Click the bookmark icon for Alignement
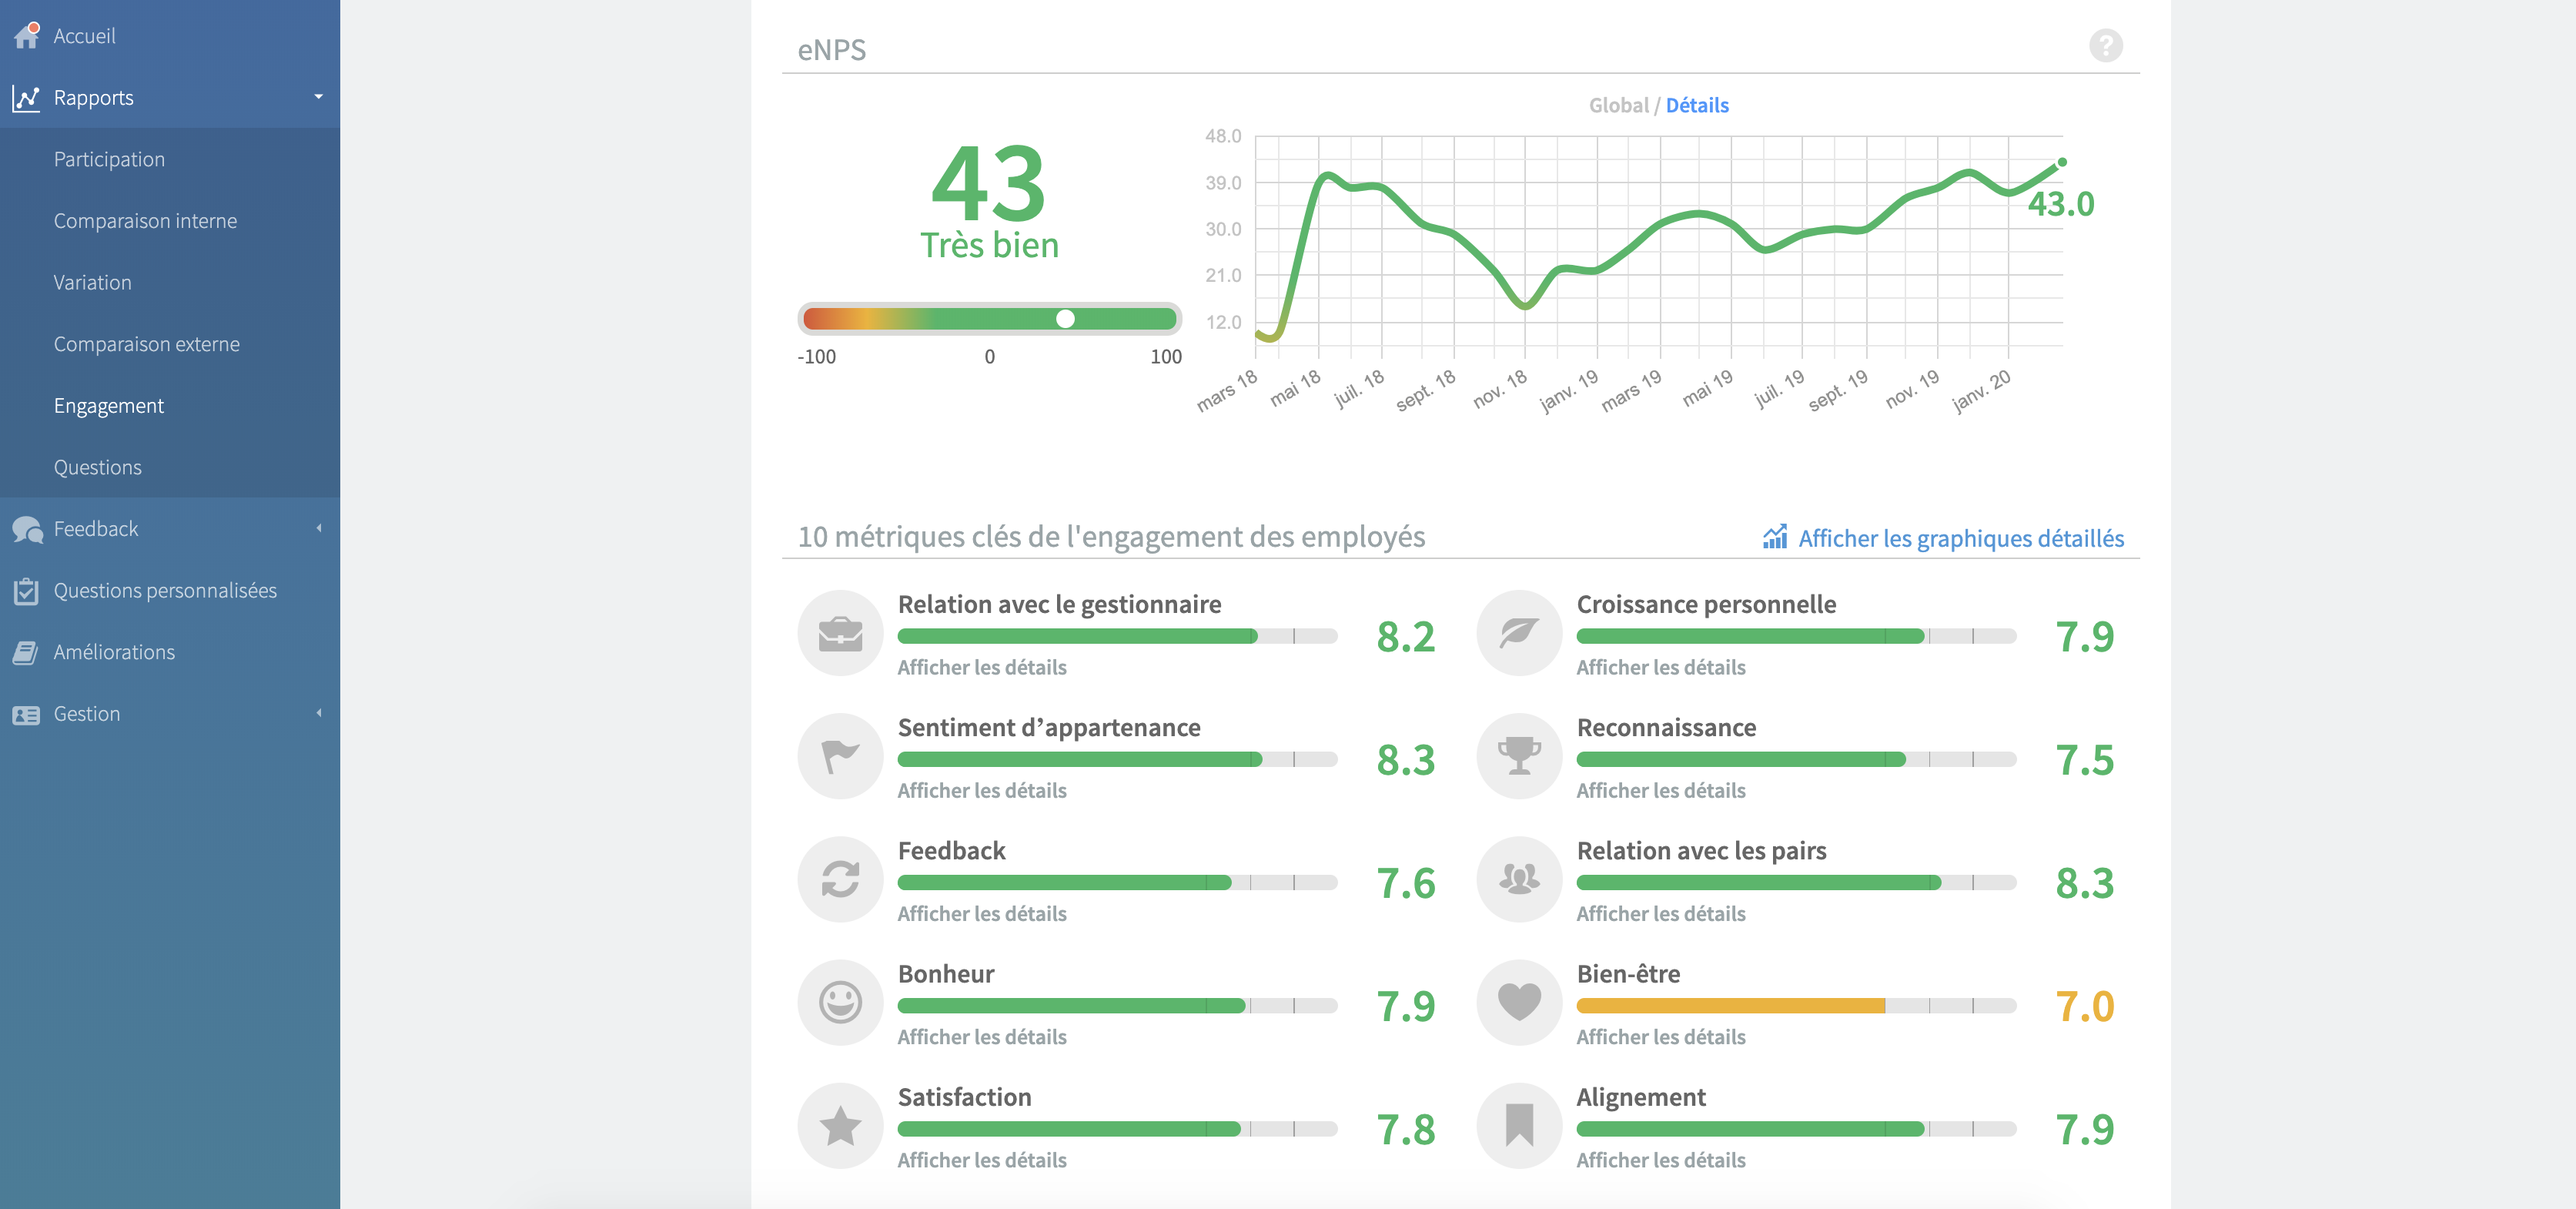 click(1518, 1126)
